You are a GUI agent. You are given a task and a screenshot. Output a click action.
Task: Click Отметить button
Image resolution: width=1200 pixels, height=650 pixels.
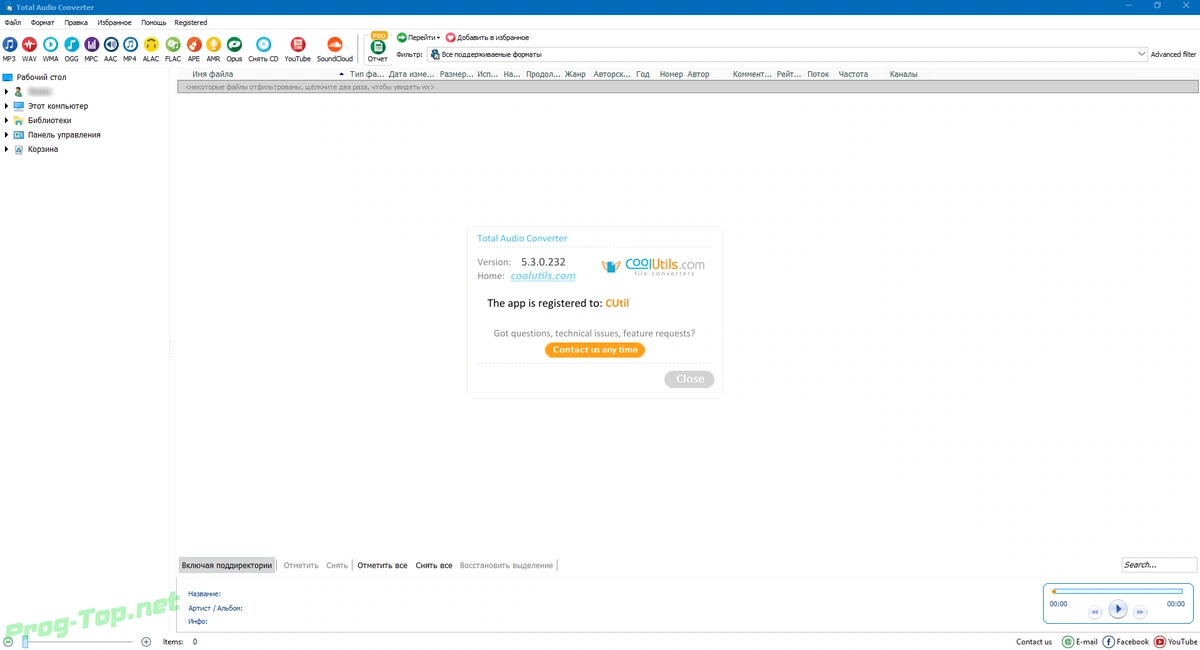301,565
